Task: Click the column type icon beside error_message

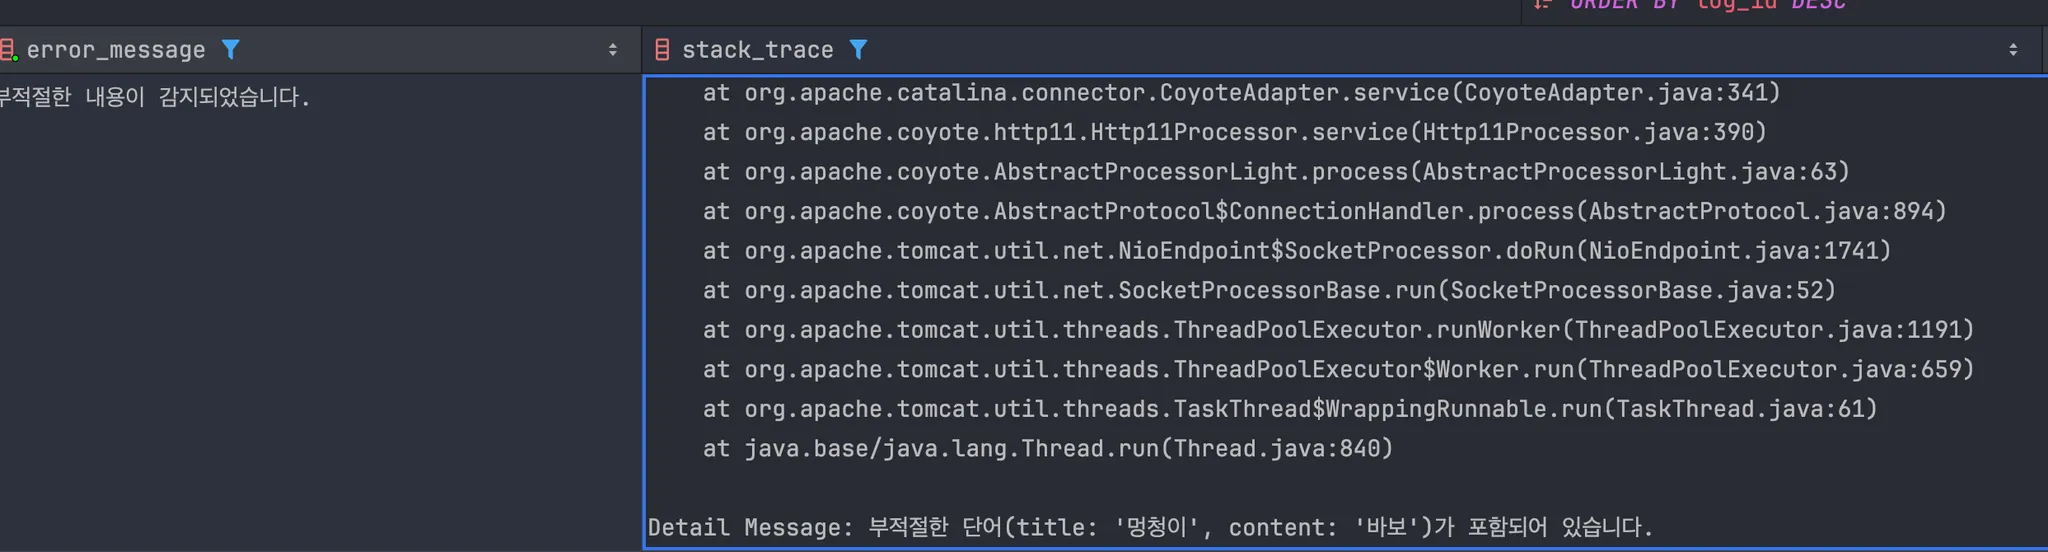Action: pos(9,49)
